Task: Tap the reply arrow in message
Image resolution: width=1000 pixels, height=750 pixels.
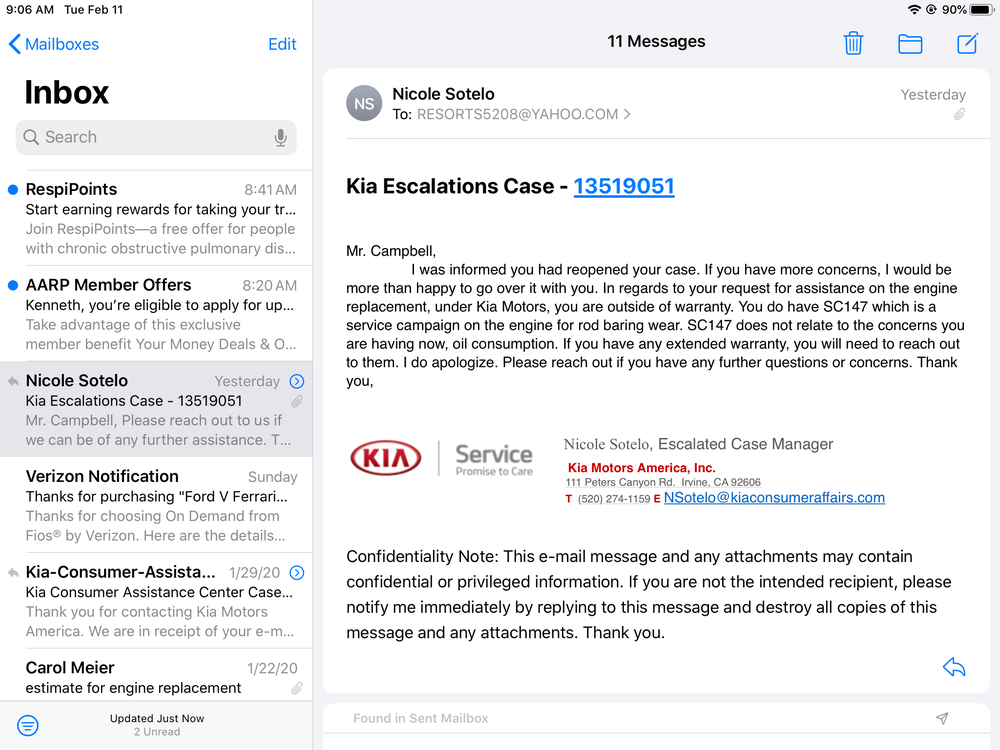Action: pyautogui.click(x=954, y=668)
